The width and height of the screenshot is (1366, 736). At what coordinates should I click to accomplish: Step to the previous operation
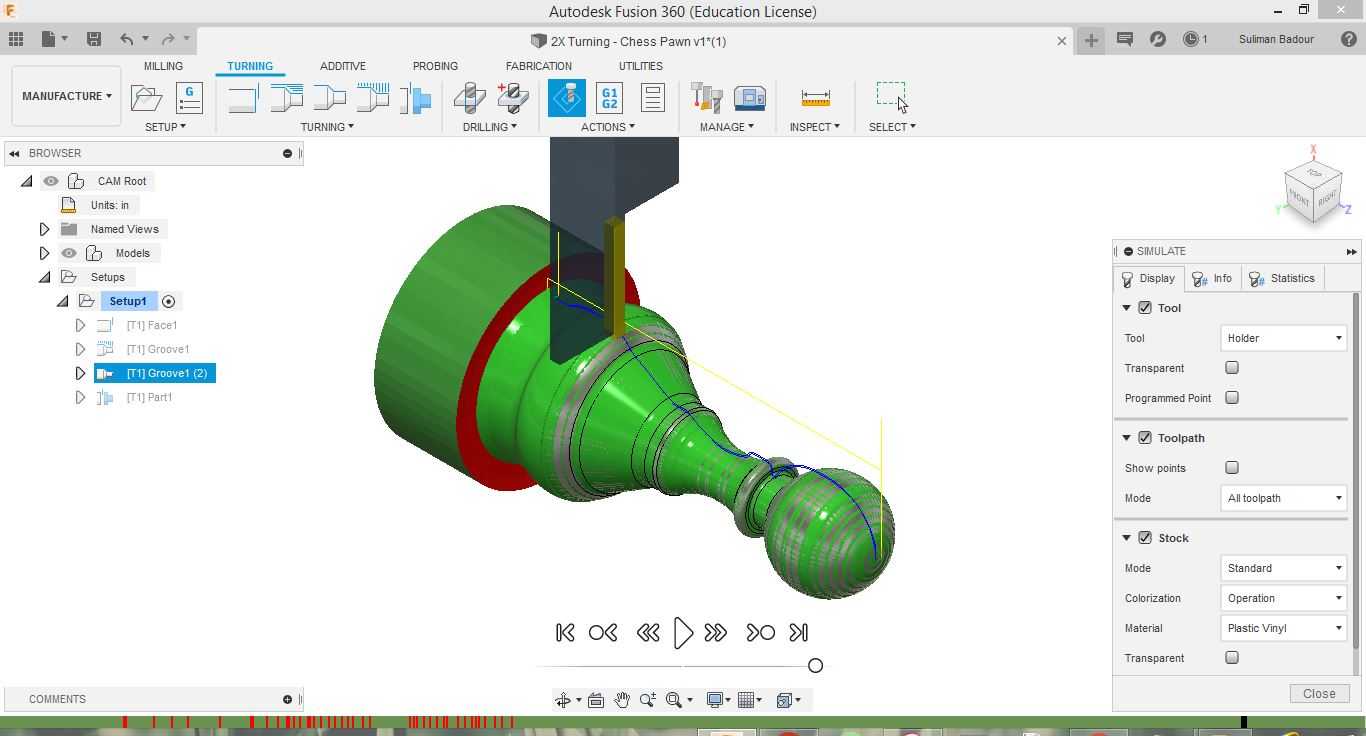[x=603, y=633]
